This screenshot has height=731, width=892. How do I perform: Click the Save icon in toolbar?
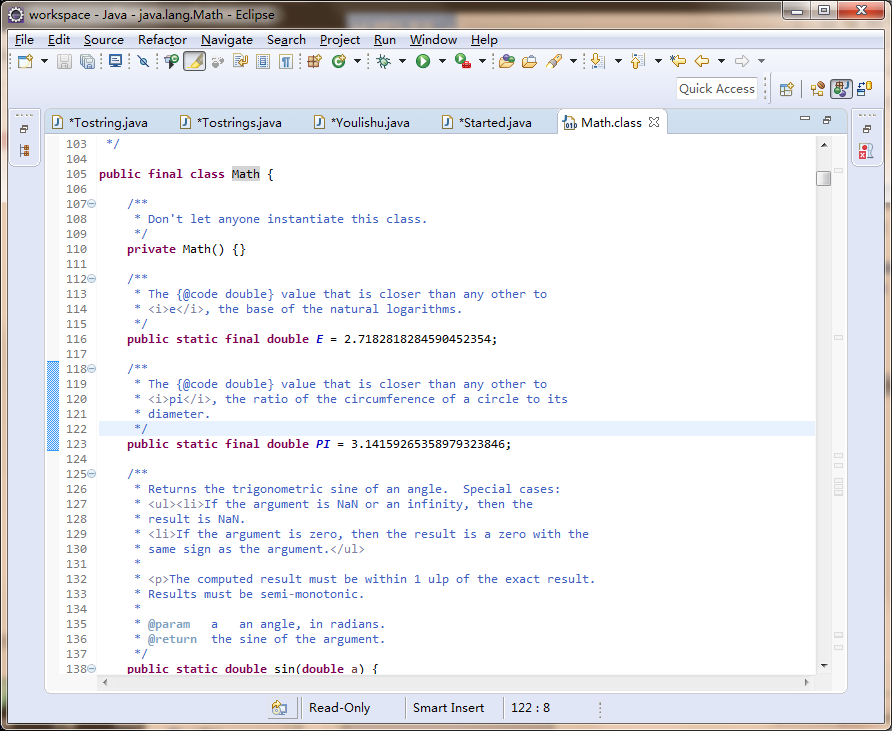(64, 61)
